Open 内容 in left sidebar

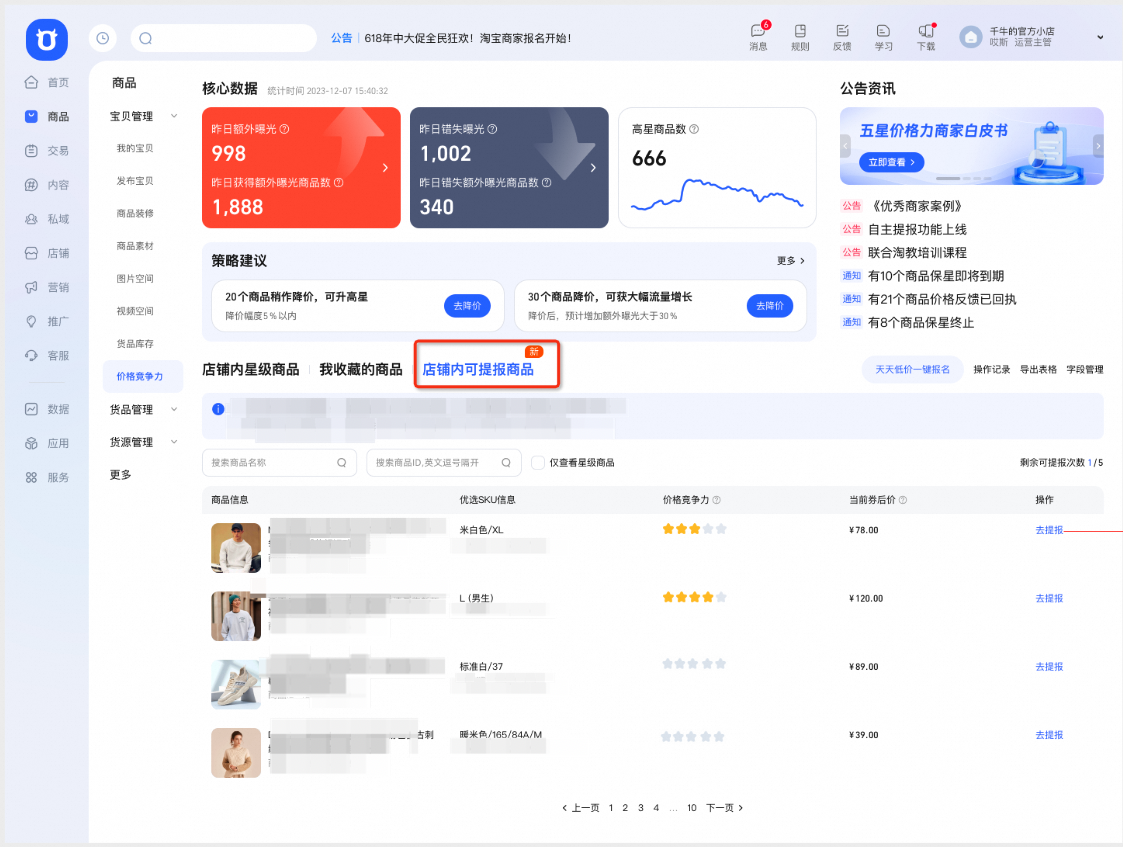tap(47, 185)
